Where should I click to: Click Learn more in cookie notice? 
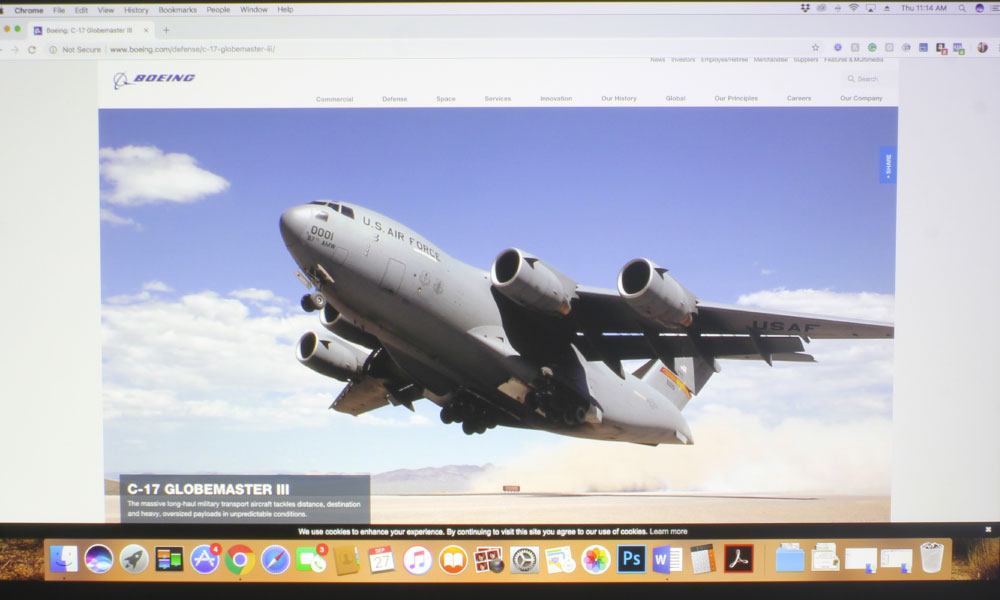(668, 531)
